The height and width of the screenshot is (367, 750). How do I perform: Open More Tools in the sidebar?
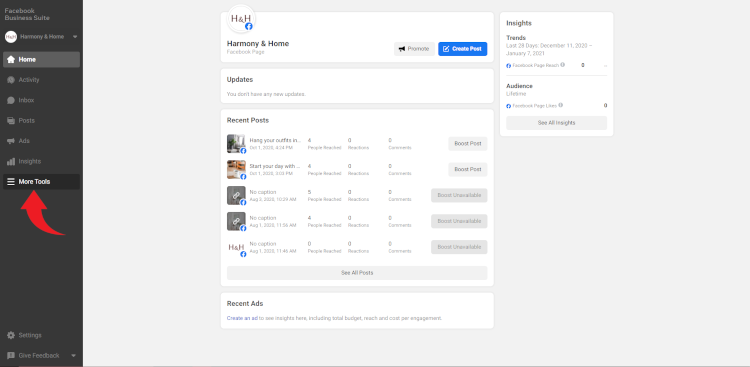tap(41, 182)
